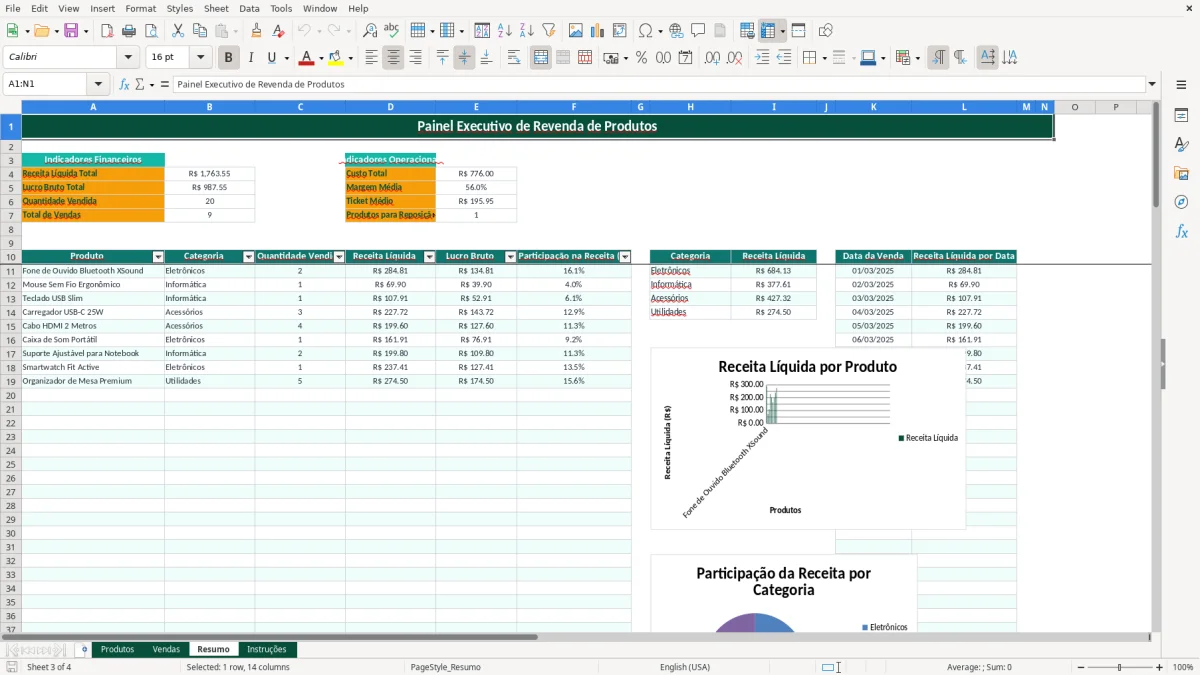The image size is (1200, 675).
Task: Switch to the Produtos sheet tab
Action: (x=117, y=649)
